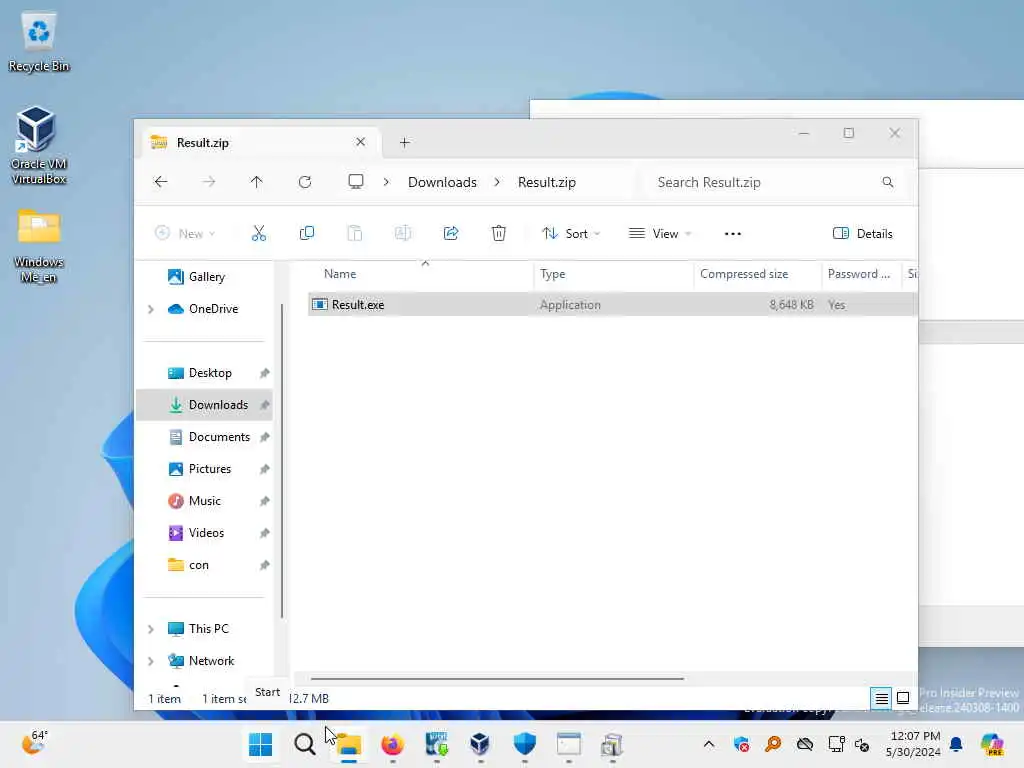The height and width of the screenshot is (768, 1024).
Task: Open the clock showing 12:07 PM
Action: [x=914, y=744]
